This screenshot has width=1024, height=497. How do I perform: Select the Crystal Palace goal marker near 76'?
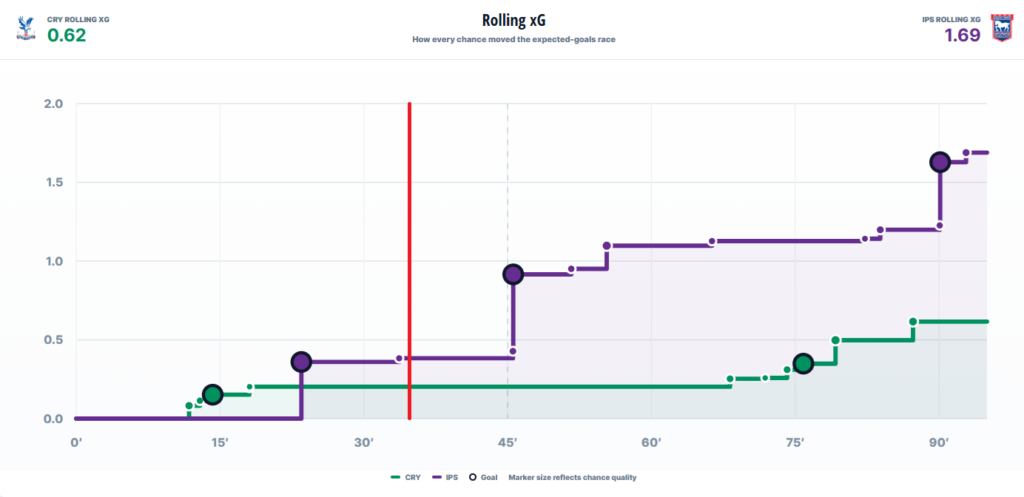(803, 364)
